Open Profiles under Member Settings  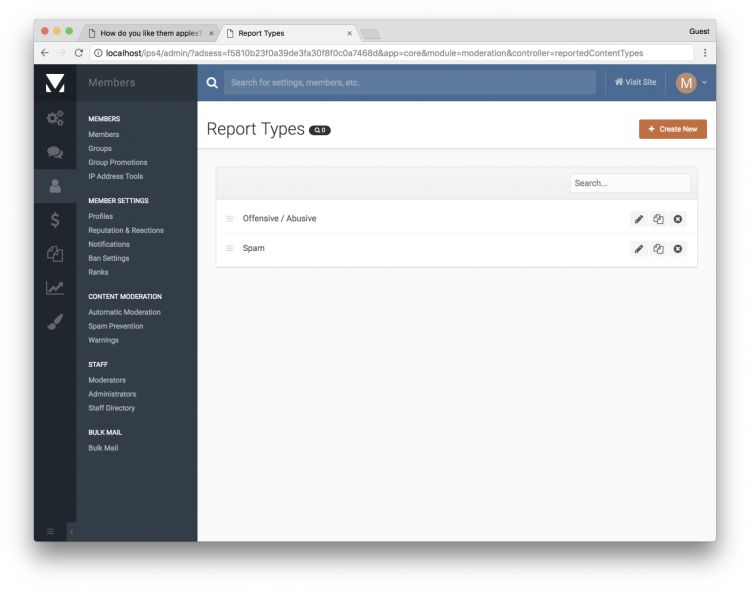click(x=100, y=216)
